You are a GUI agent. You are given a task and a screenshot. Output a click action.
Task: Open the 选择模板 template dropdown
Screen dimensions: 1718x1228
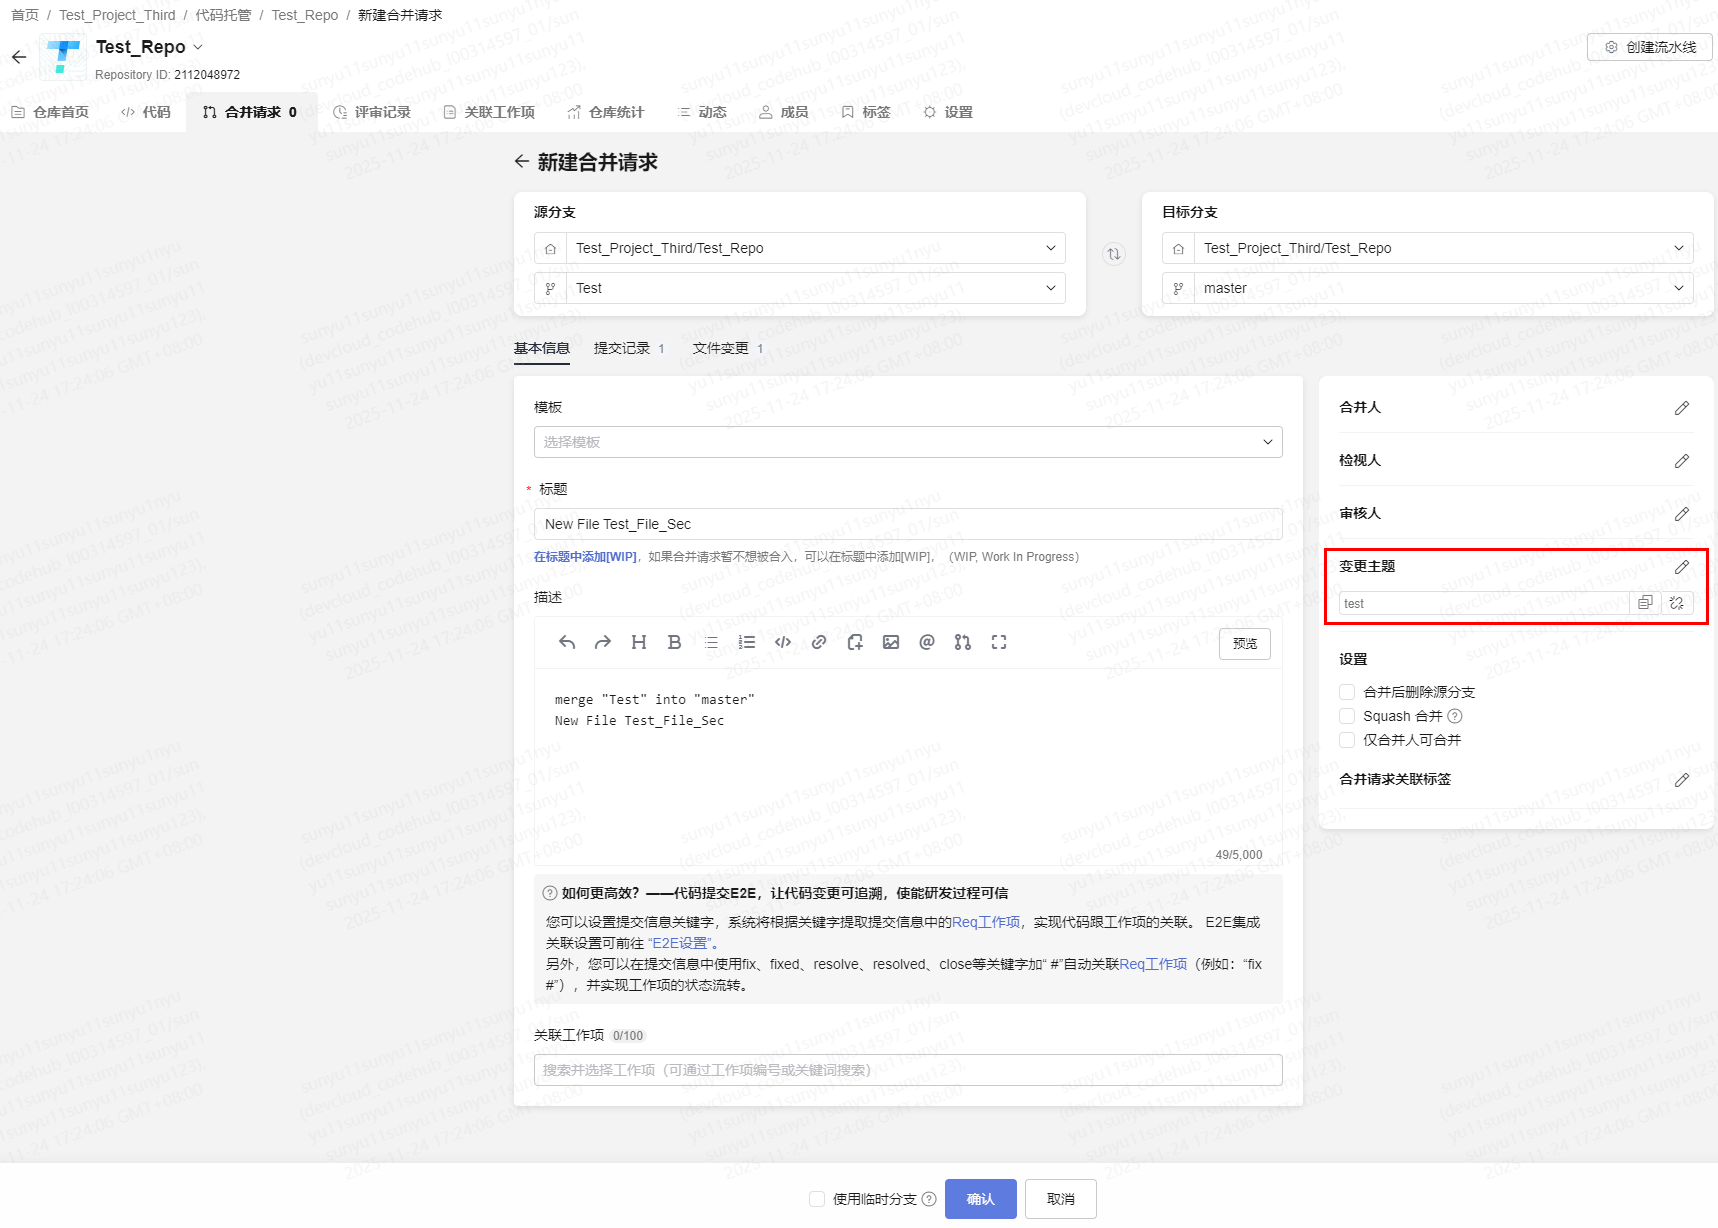point(907,442)
